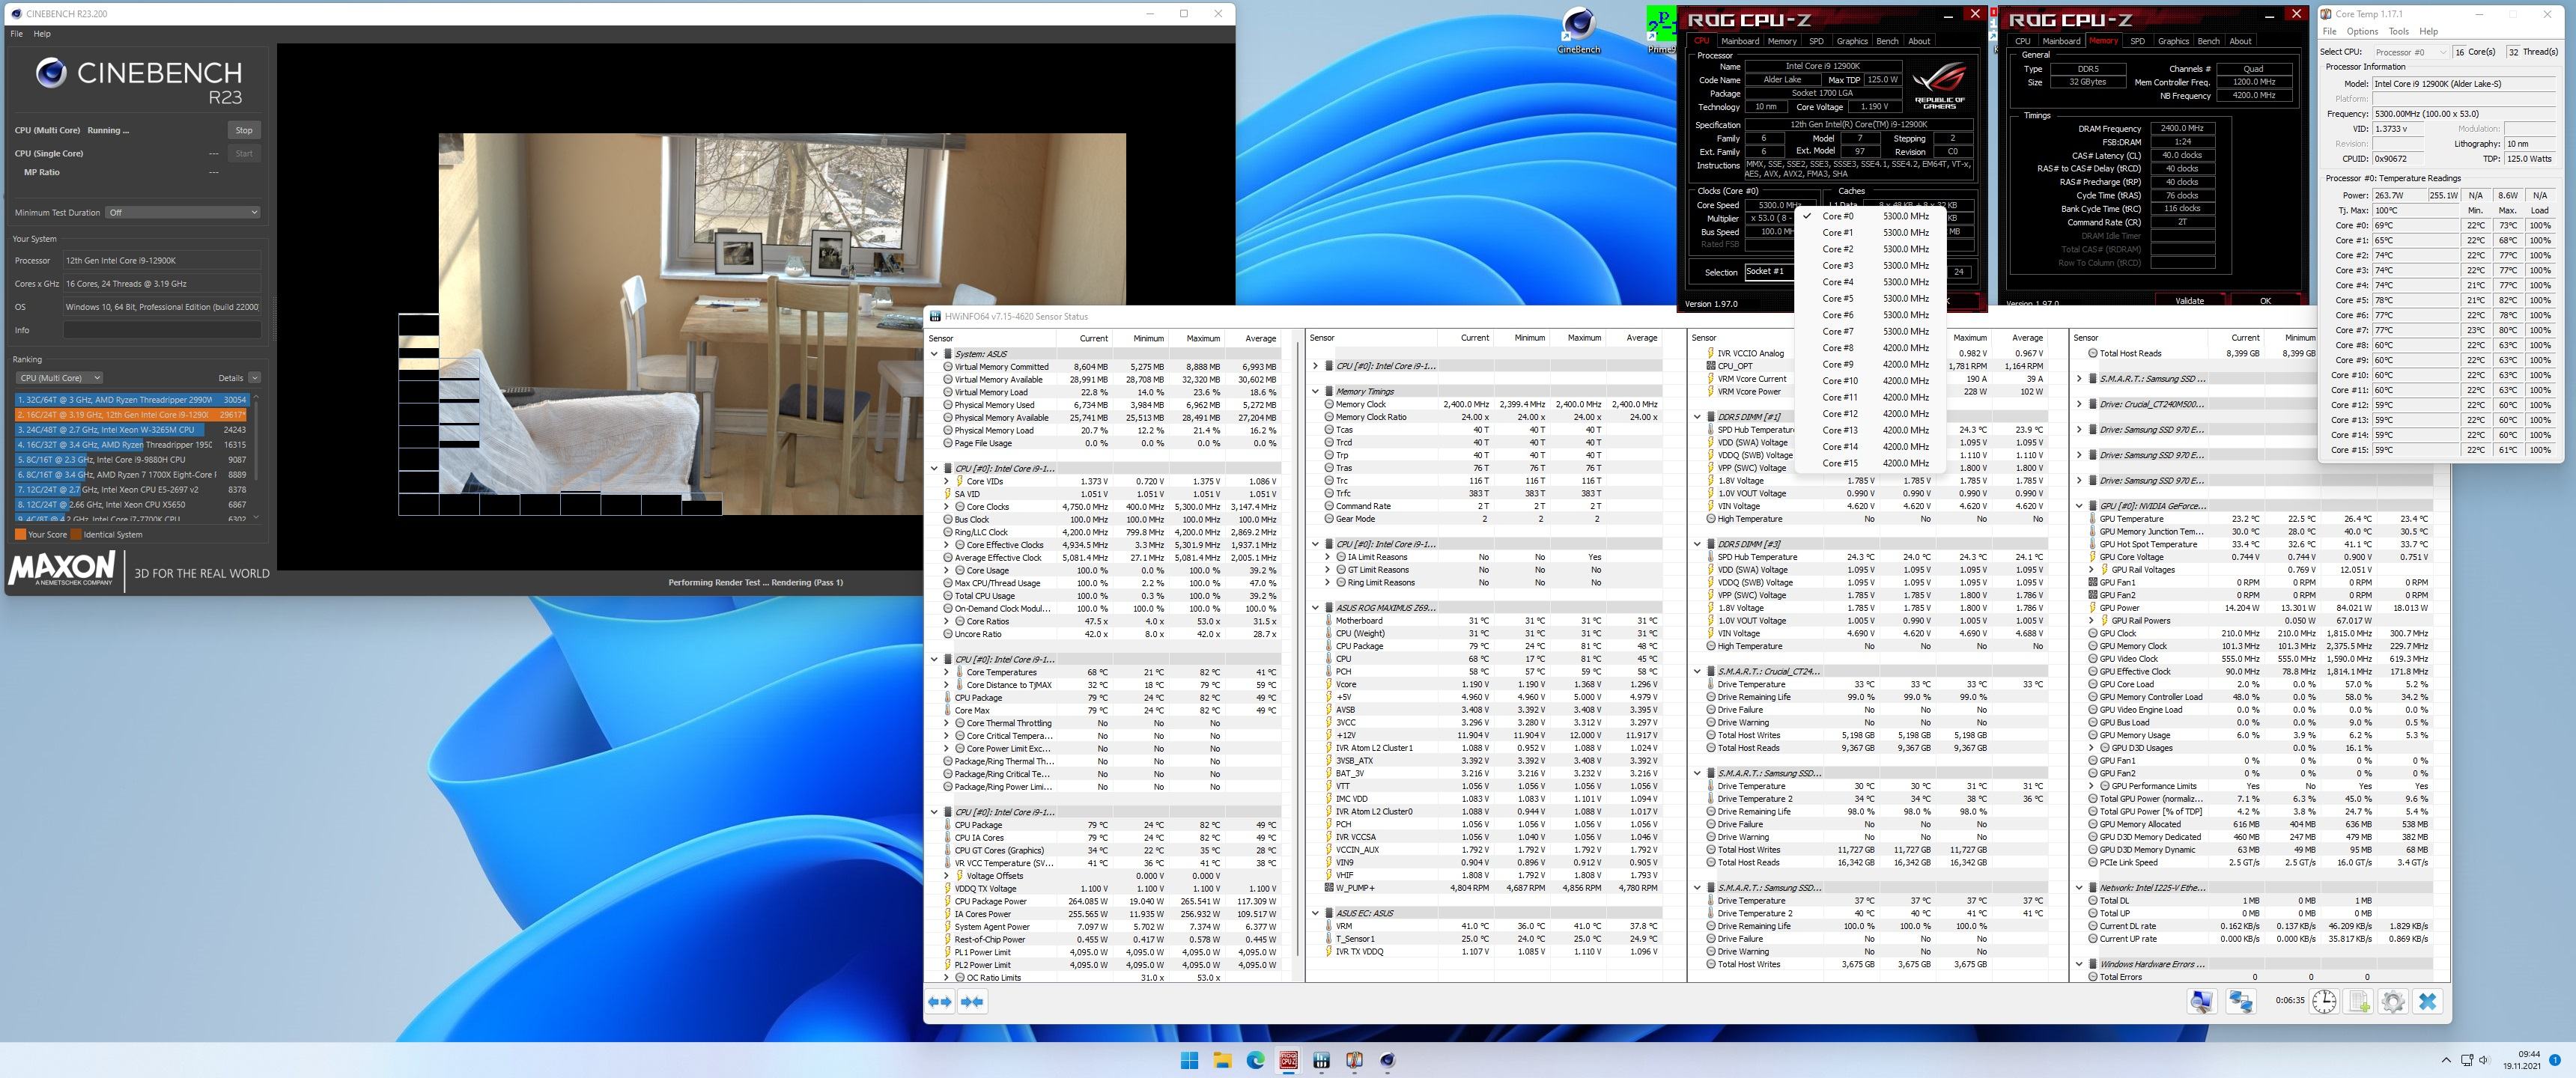Collapse the Memory Timings sensor group
The height and width of the screenshot is (1078, 2576).
pos(1316,391)
